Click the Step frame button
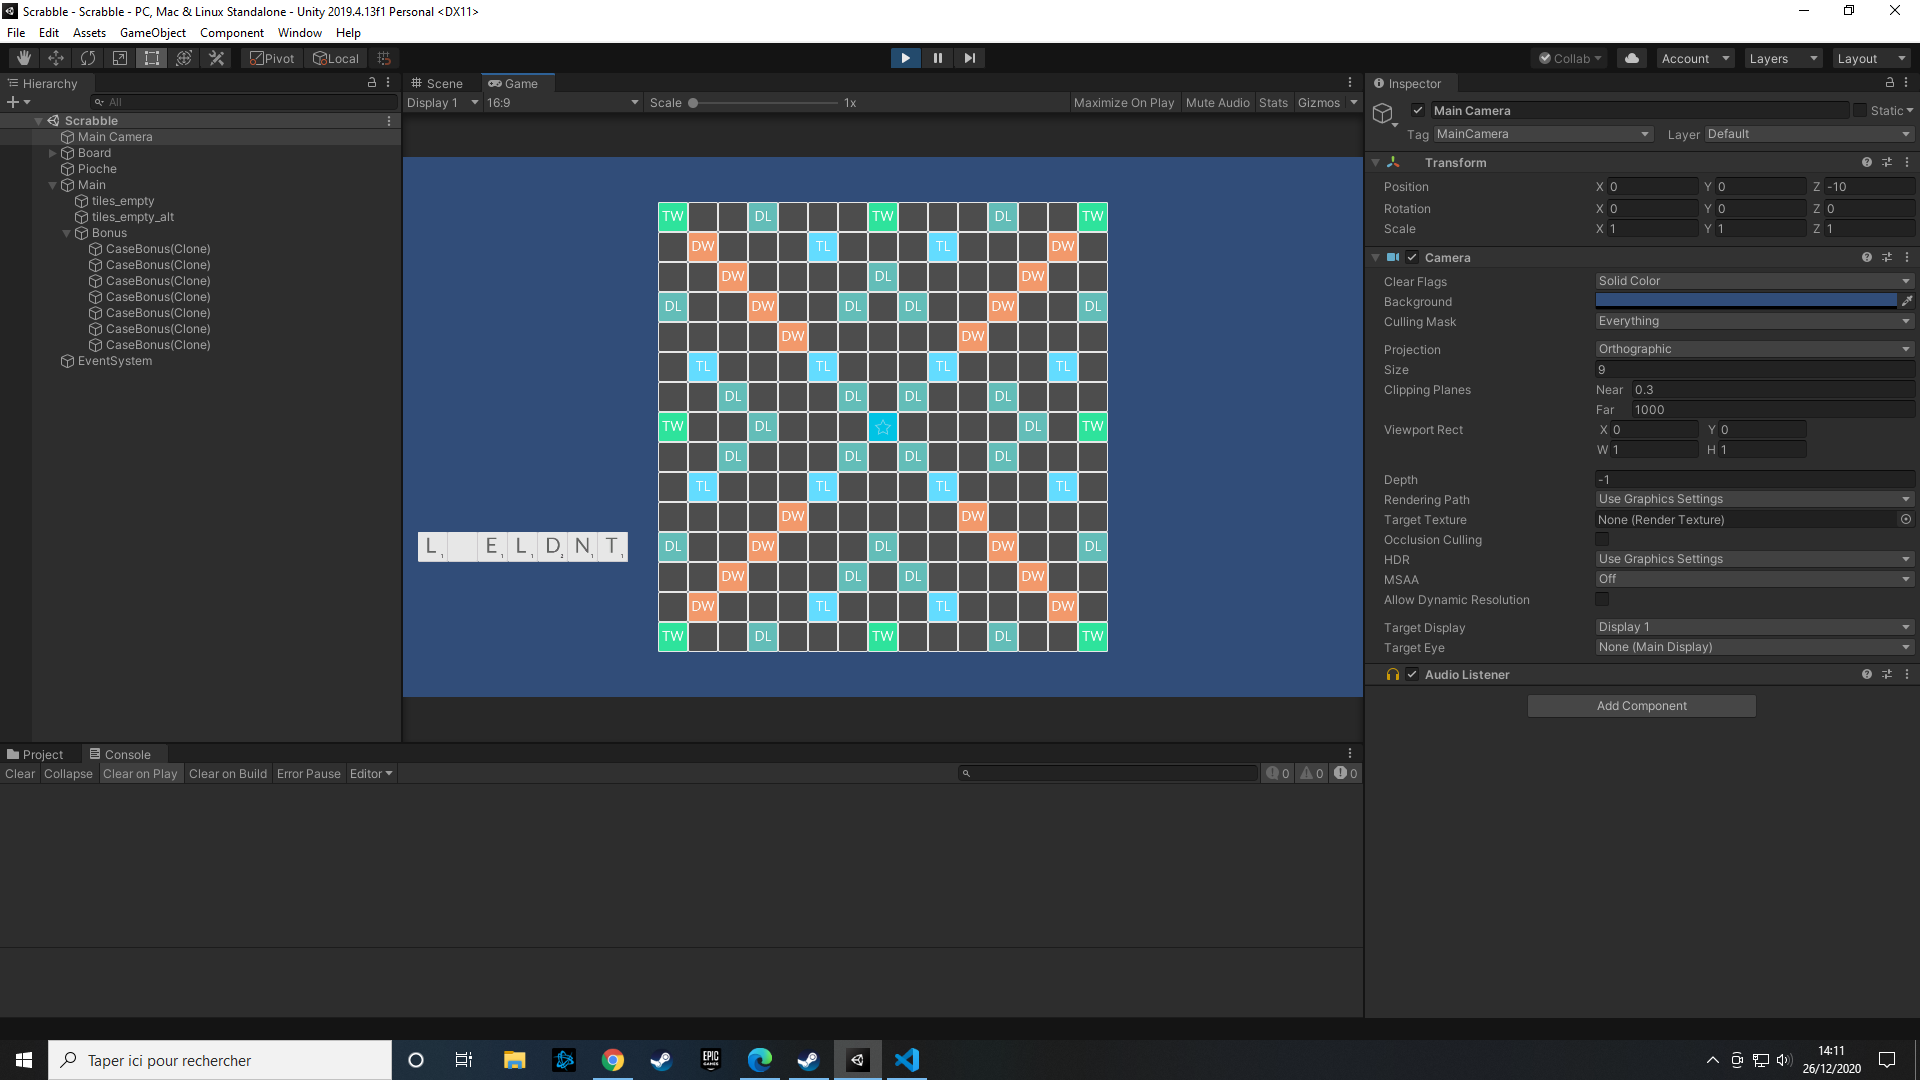Screen dimensions: 1920x1080 coord(969,57)
